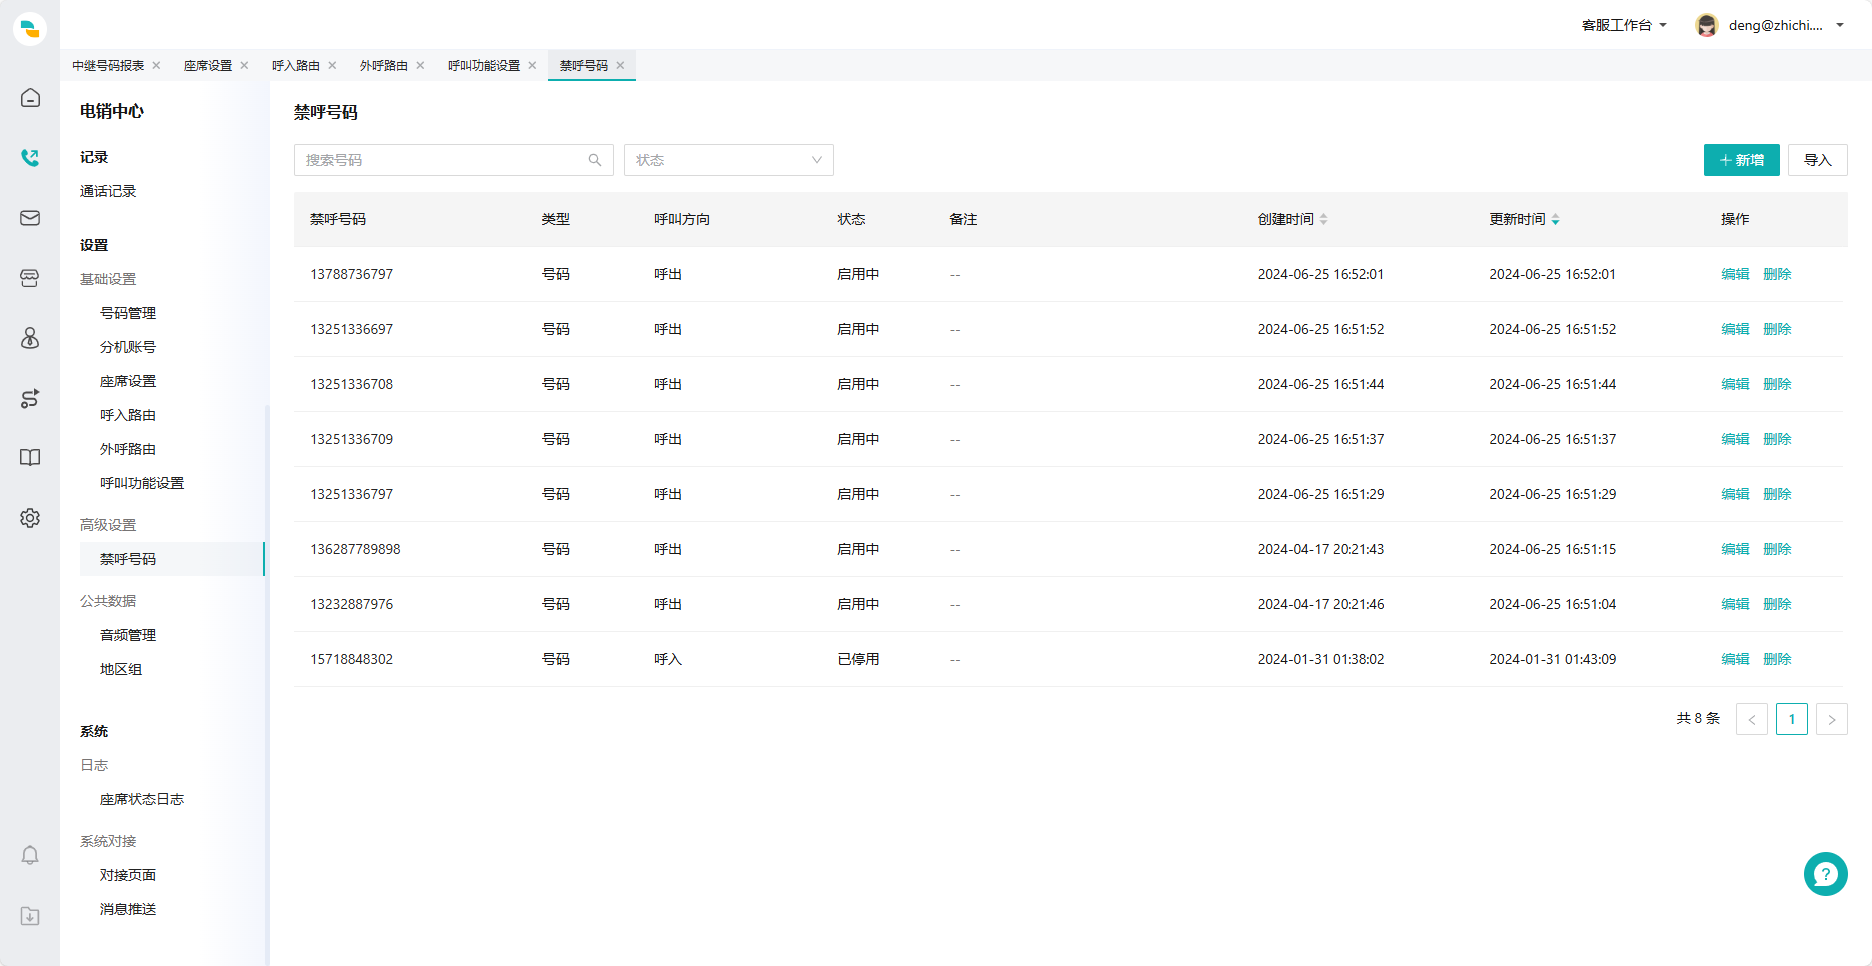This screenshot has height=966, width=1872.
Task: Close the 呼叫功能设置 tab
Action: [532, 65]
